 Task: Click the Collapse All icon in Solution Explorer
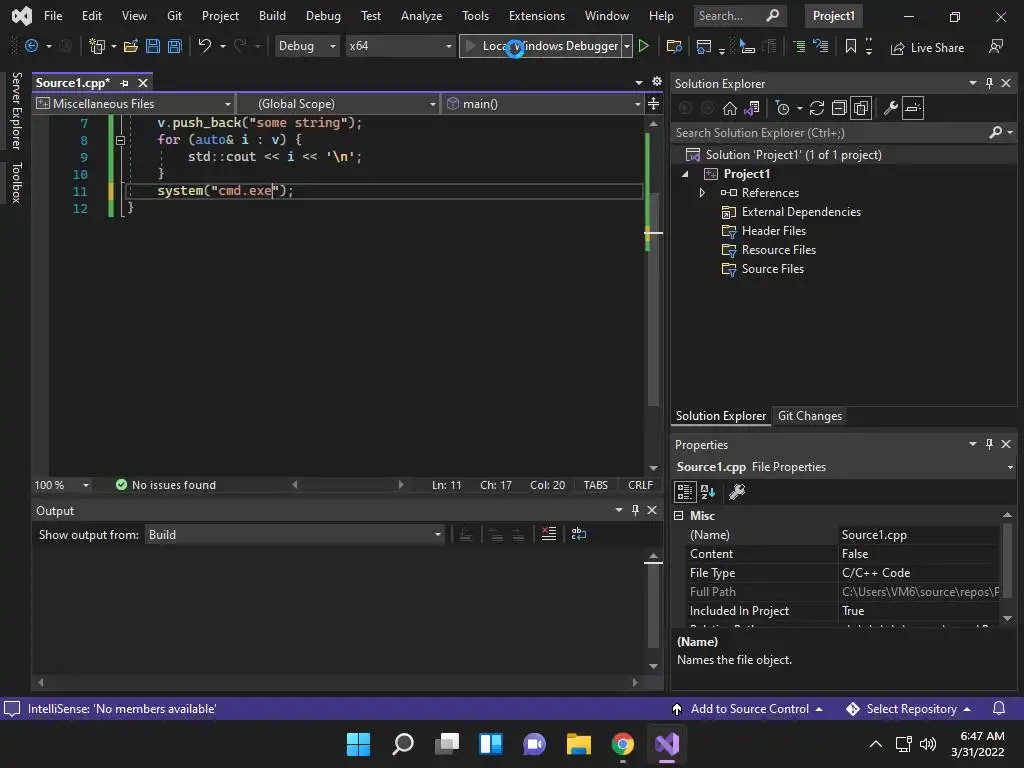pyautogui.click(x=839, y=108)
